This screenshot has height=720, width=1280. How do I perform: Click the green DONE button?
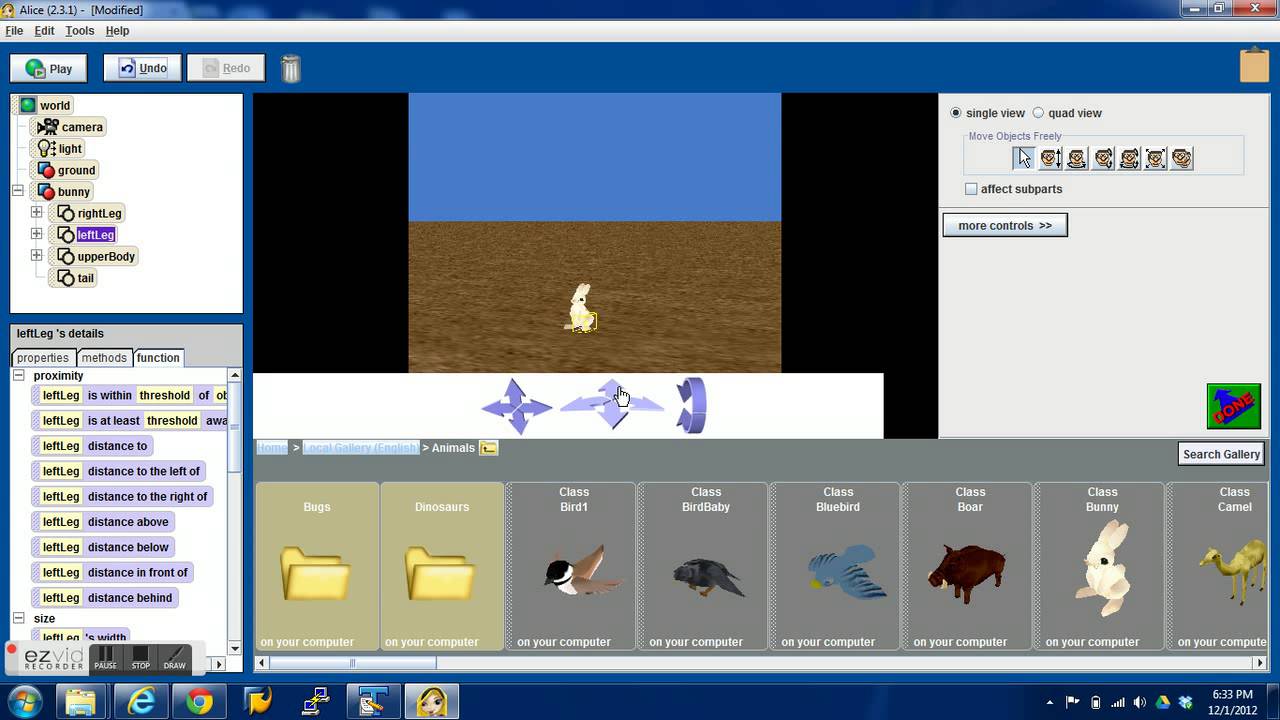[x=1232, y=406]
